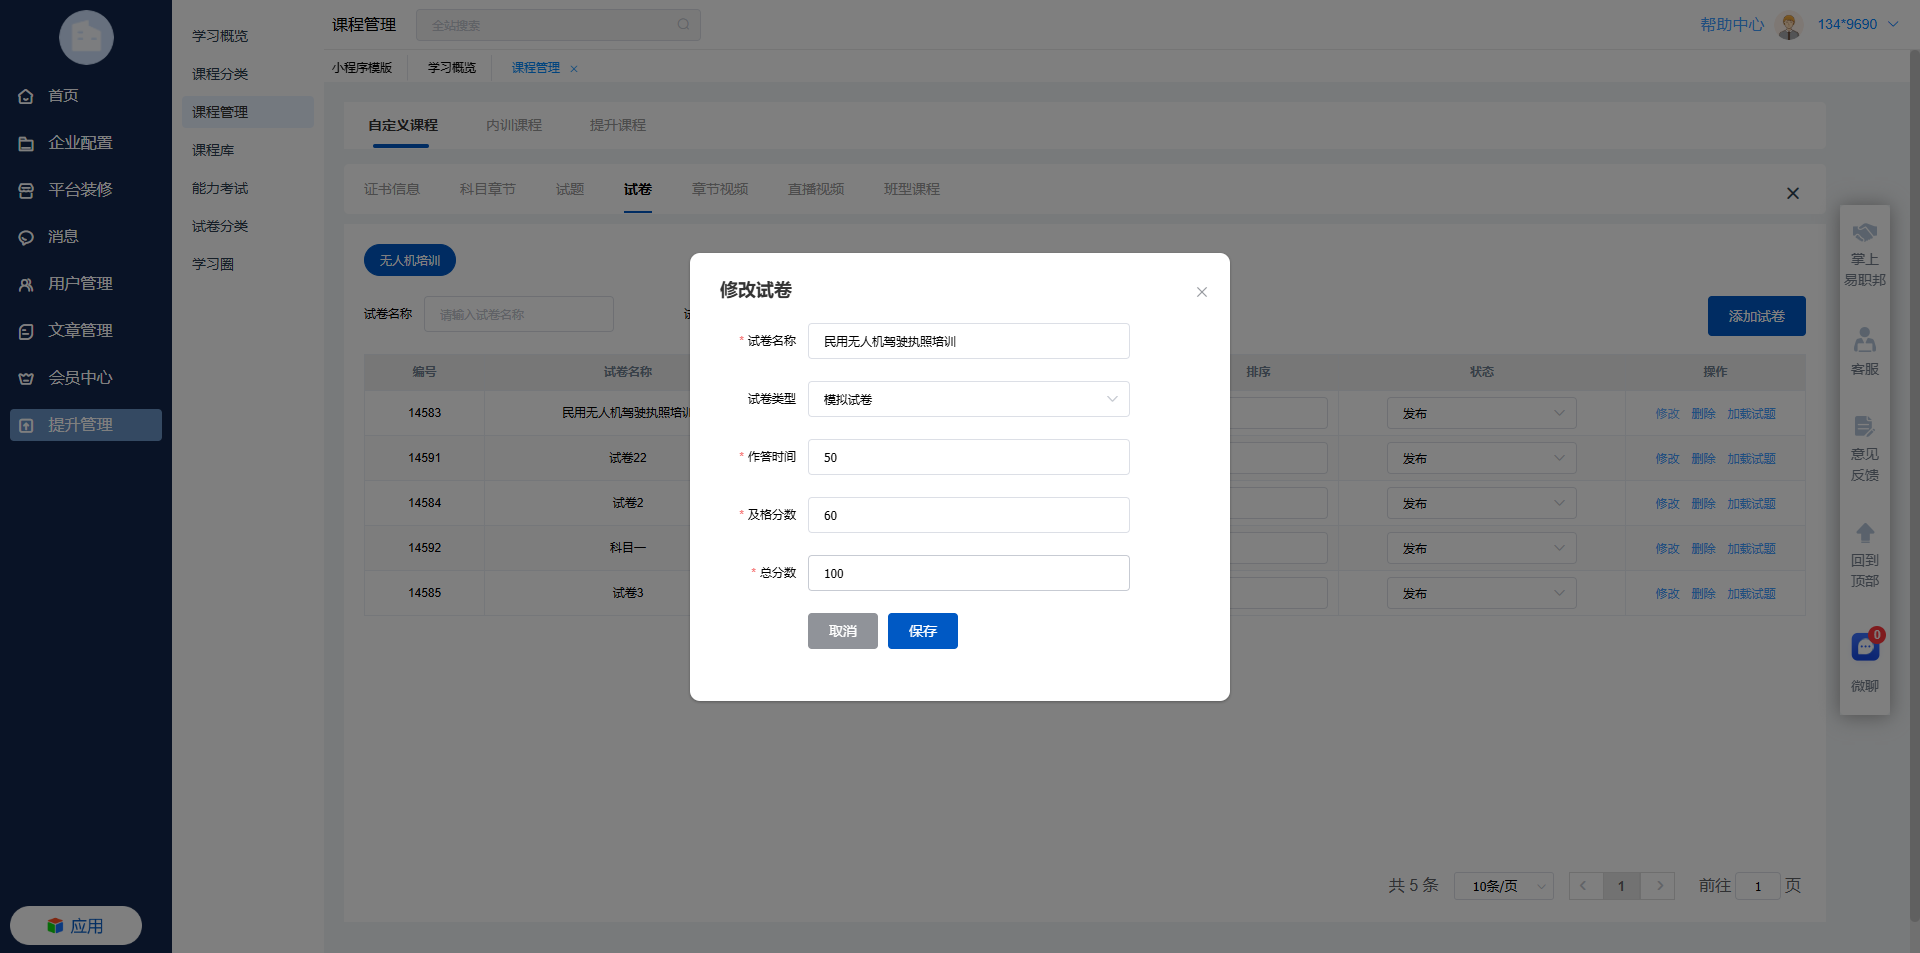The image size is (1920, 953).
Task: Click the 消息 chat bubble icon
Action: point(26,238)
